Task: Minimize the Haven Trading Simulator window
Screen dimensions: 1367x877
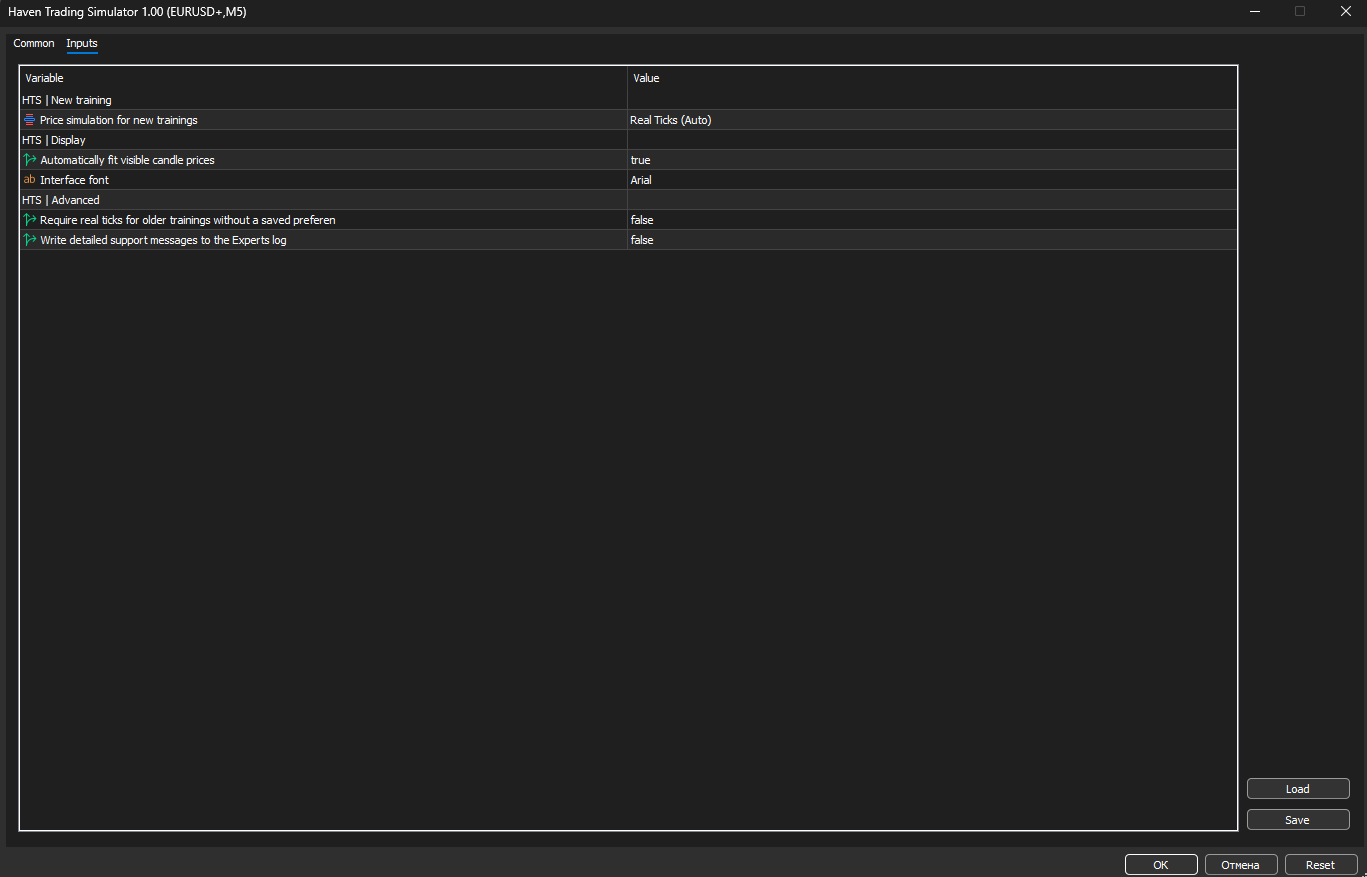Action: [x=1255, y=11]
